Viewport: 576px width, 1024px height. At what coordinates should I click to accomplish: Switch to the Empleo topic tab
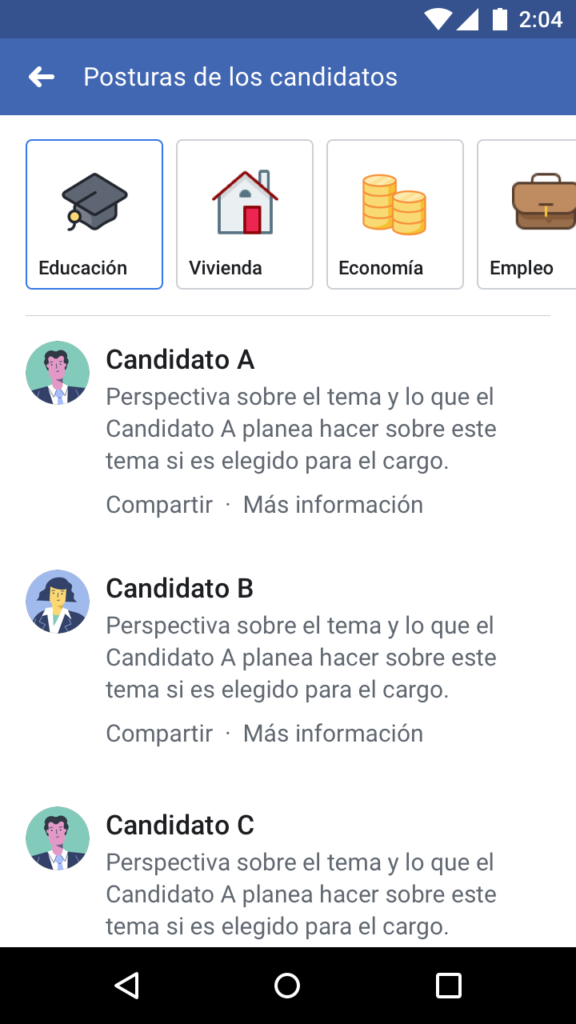point(526,214)
